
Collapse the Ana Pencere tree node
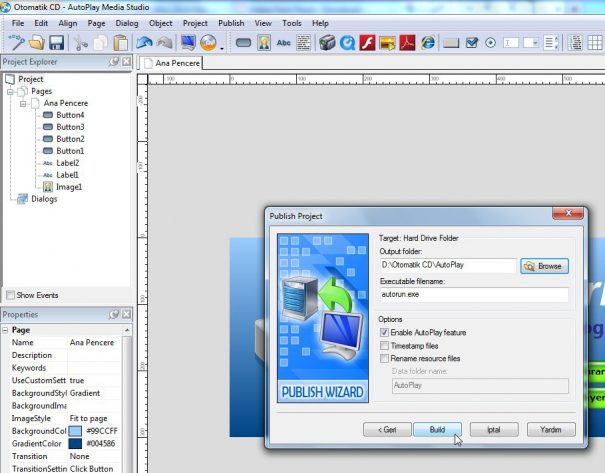(x=23, y=104)
